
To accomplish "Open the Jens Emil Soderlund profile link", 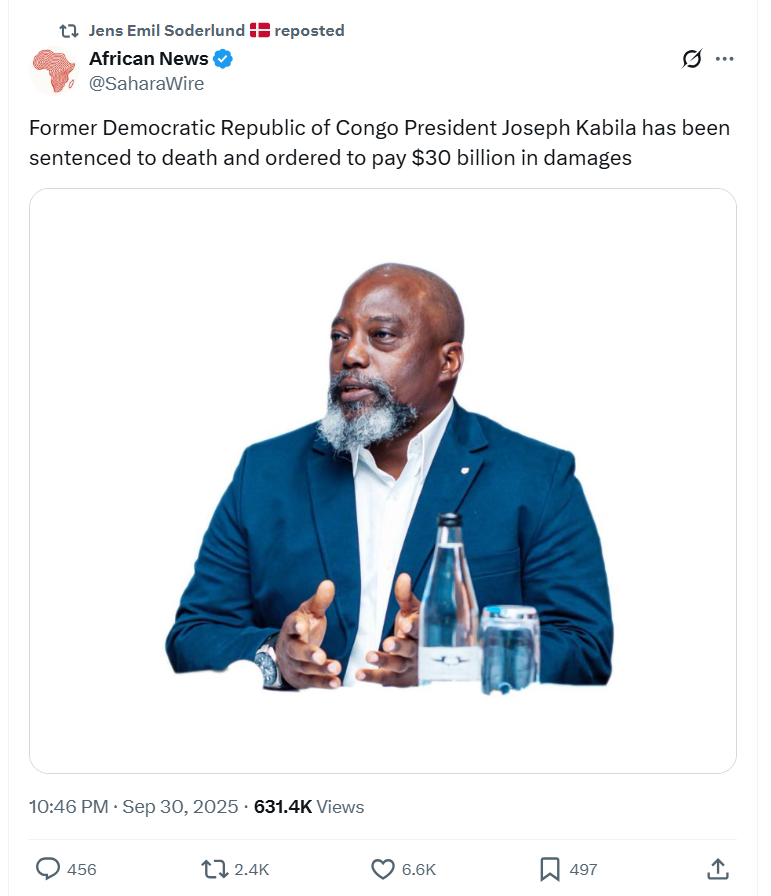I will click(166, 31).
